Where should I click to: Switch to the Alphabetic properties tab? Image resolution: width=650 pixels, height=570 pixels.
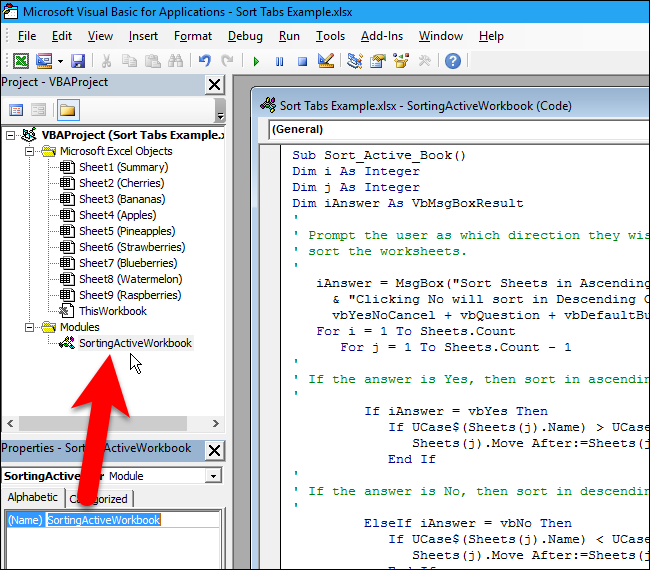pyautogui.click(x=32, y=498)
